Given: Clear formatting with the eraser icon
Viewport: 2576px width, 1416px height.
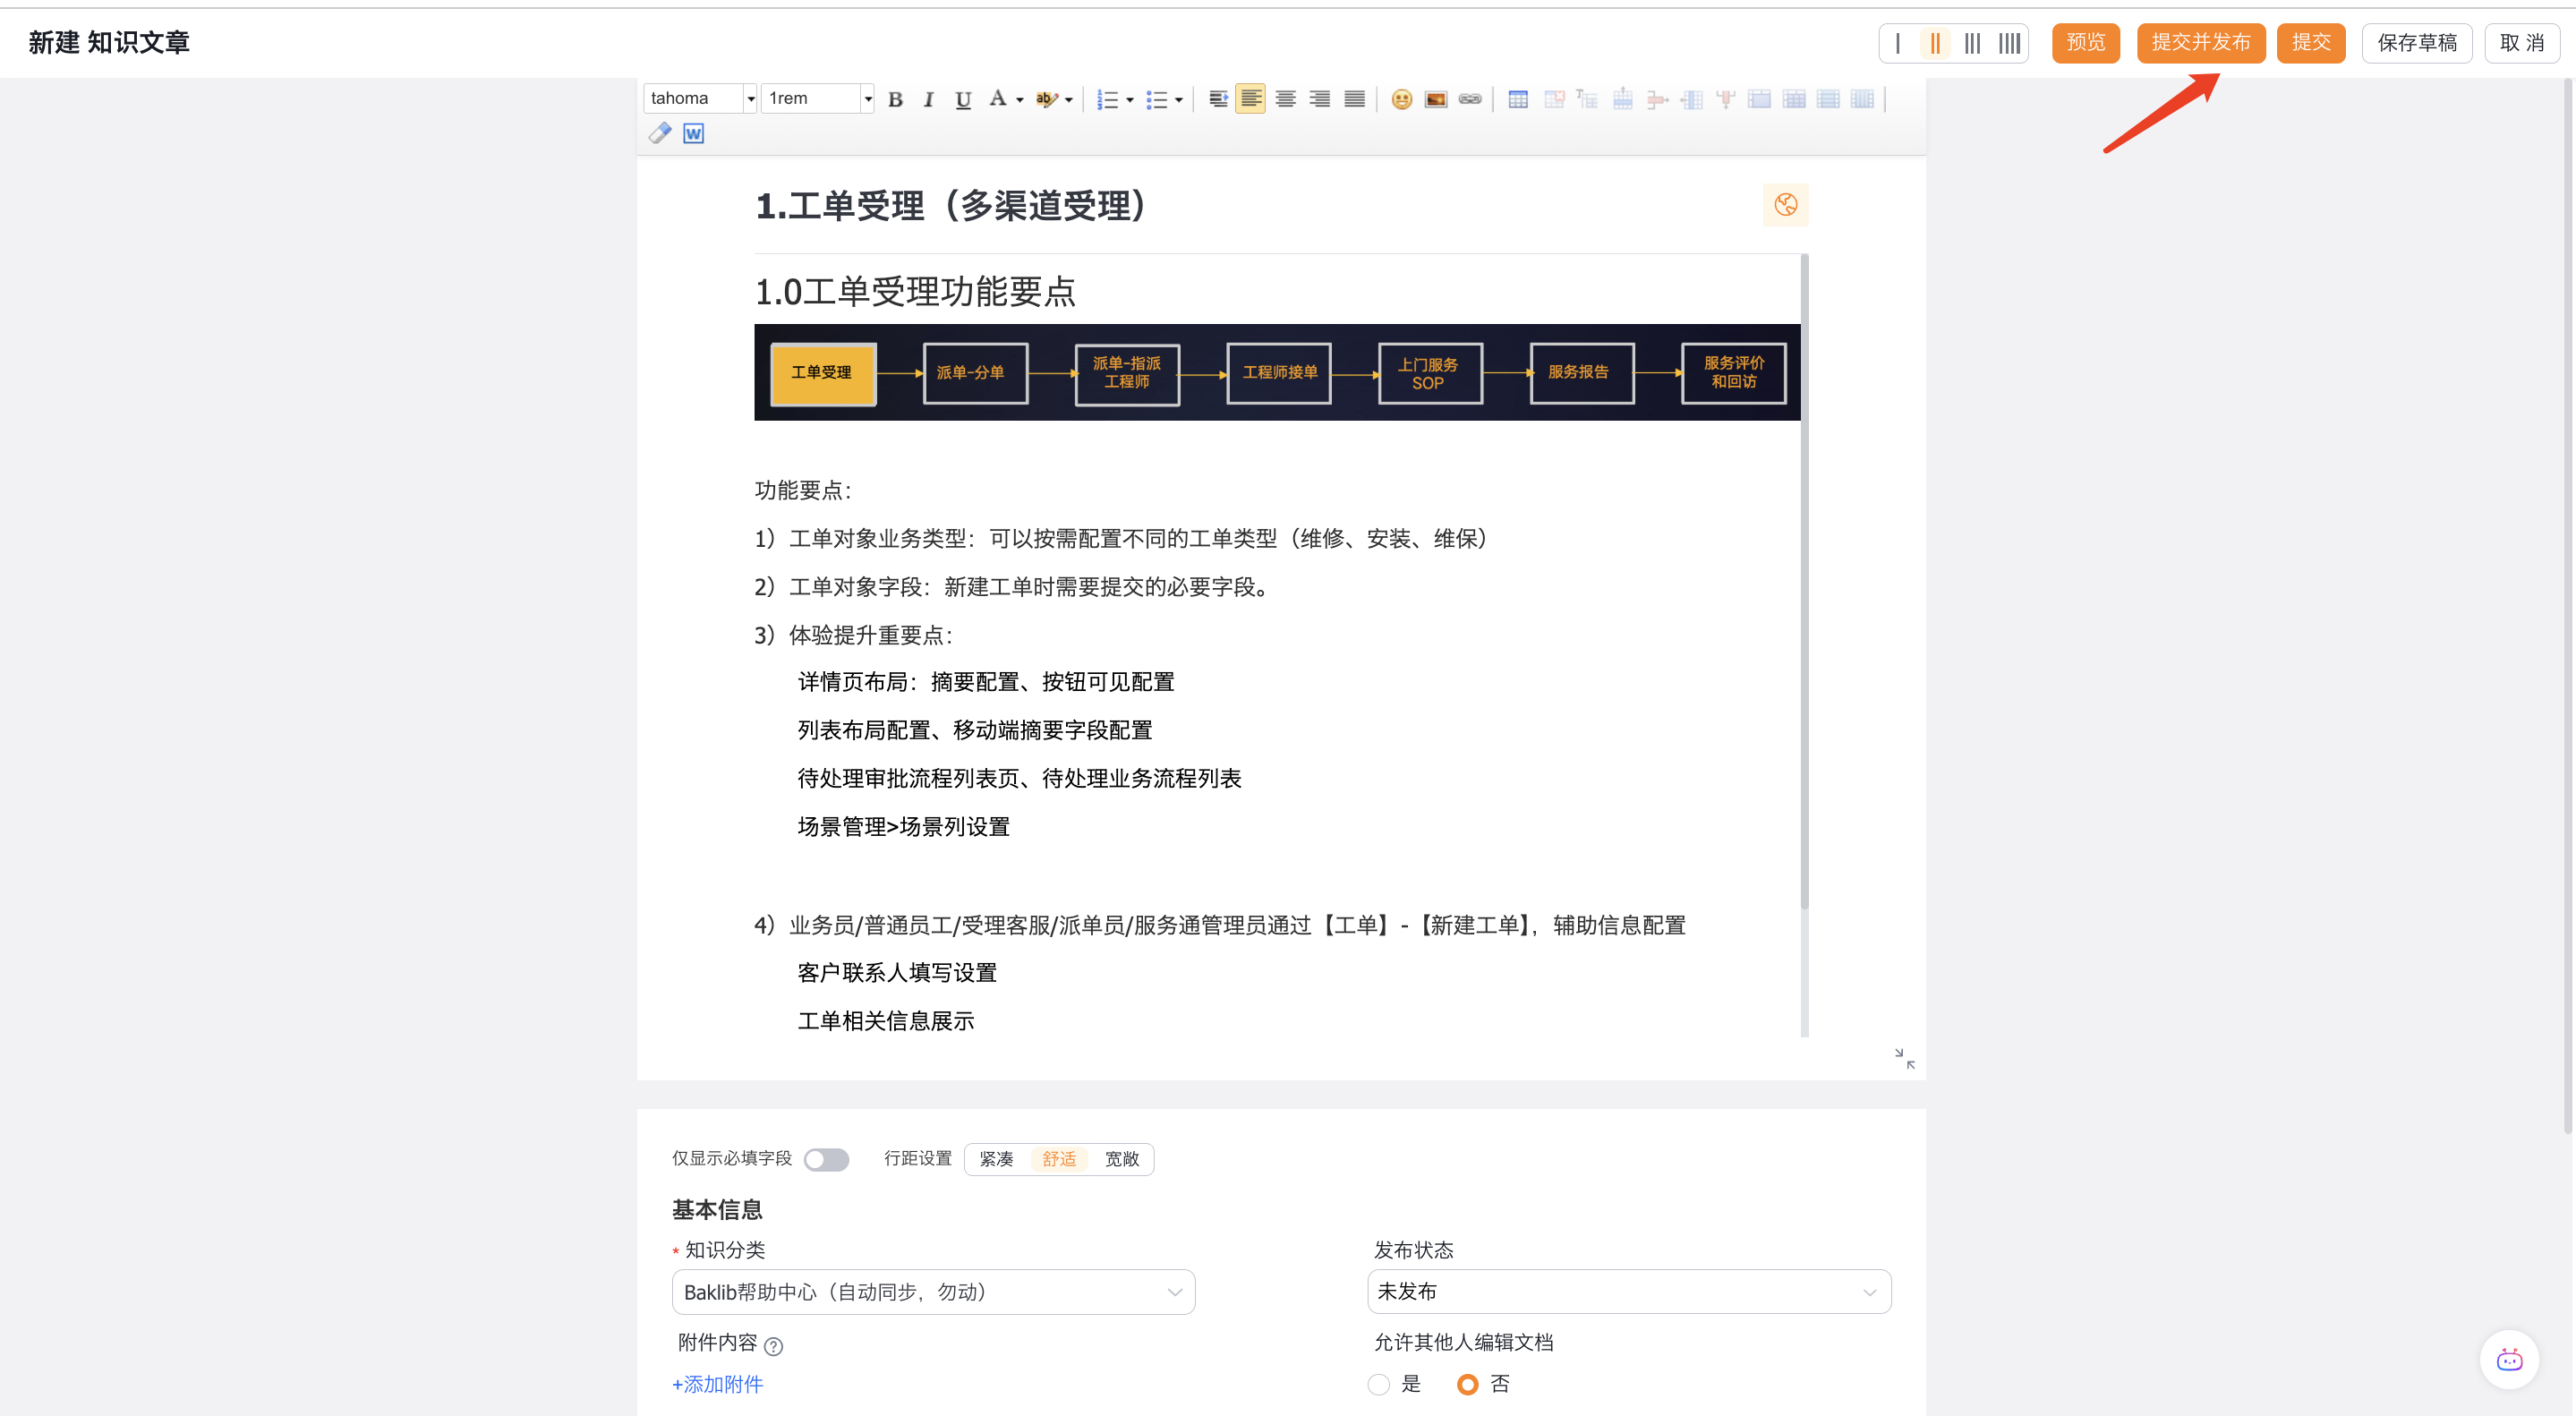Looking at the screenshot, I should 659,133.
